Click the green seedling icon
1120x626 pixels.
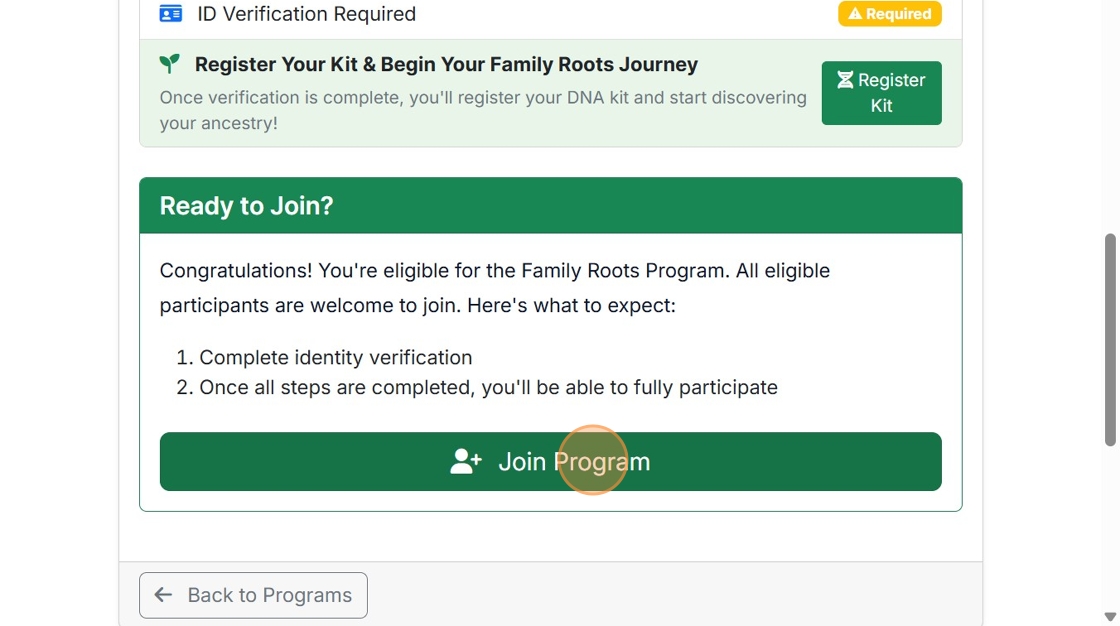click(x=170, y=64)
